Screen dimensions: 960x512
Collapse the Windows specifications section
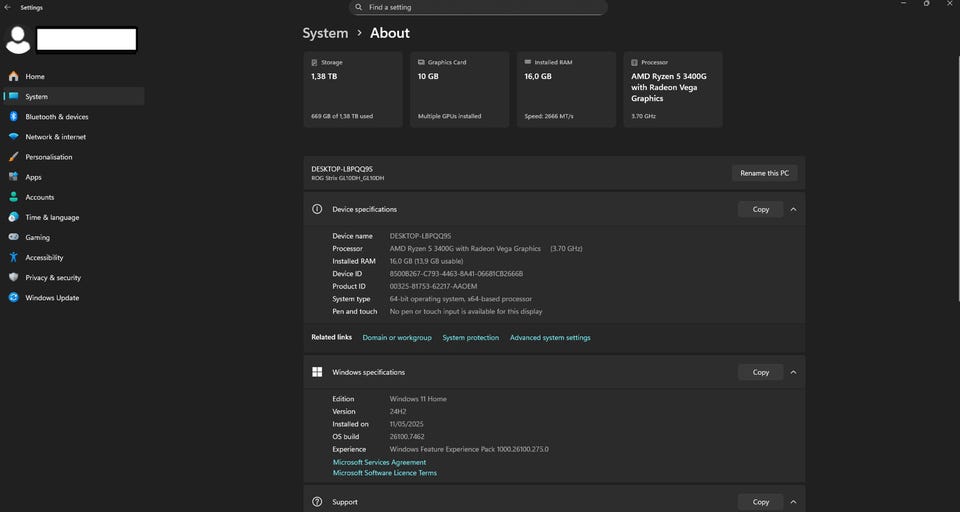pyautogui.click(x=793, y=372)
